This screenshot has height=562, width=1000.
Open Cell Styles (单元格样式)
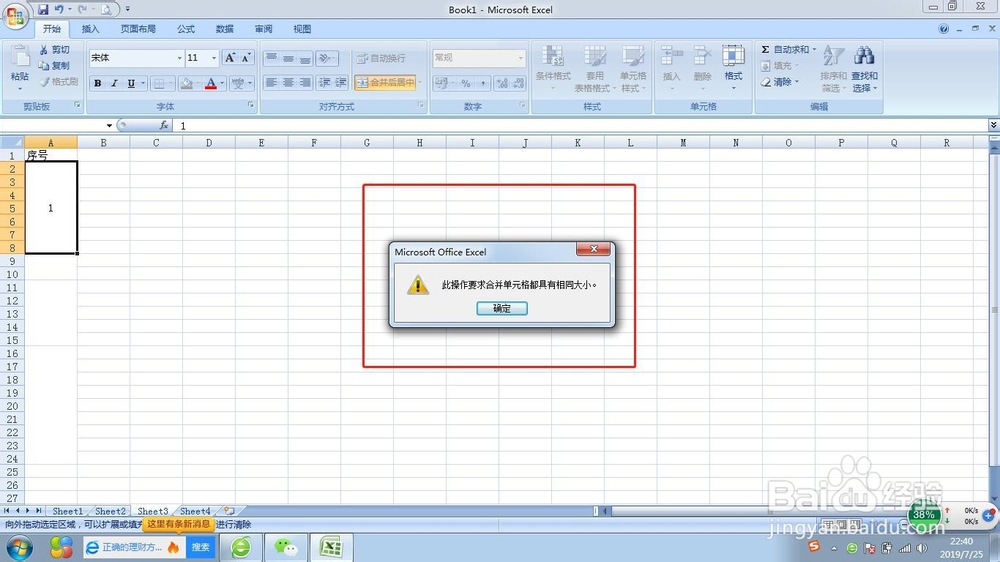click(x=633, y=67)
